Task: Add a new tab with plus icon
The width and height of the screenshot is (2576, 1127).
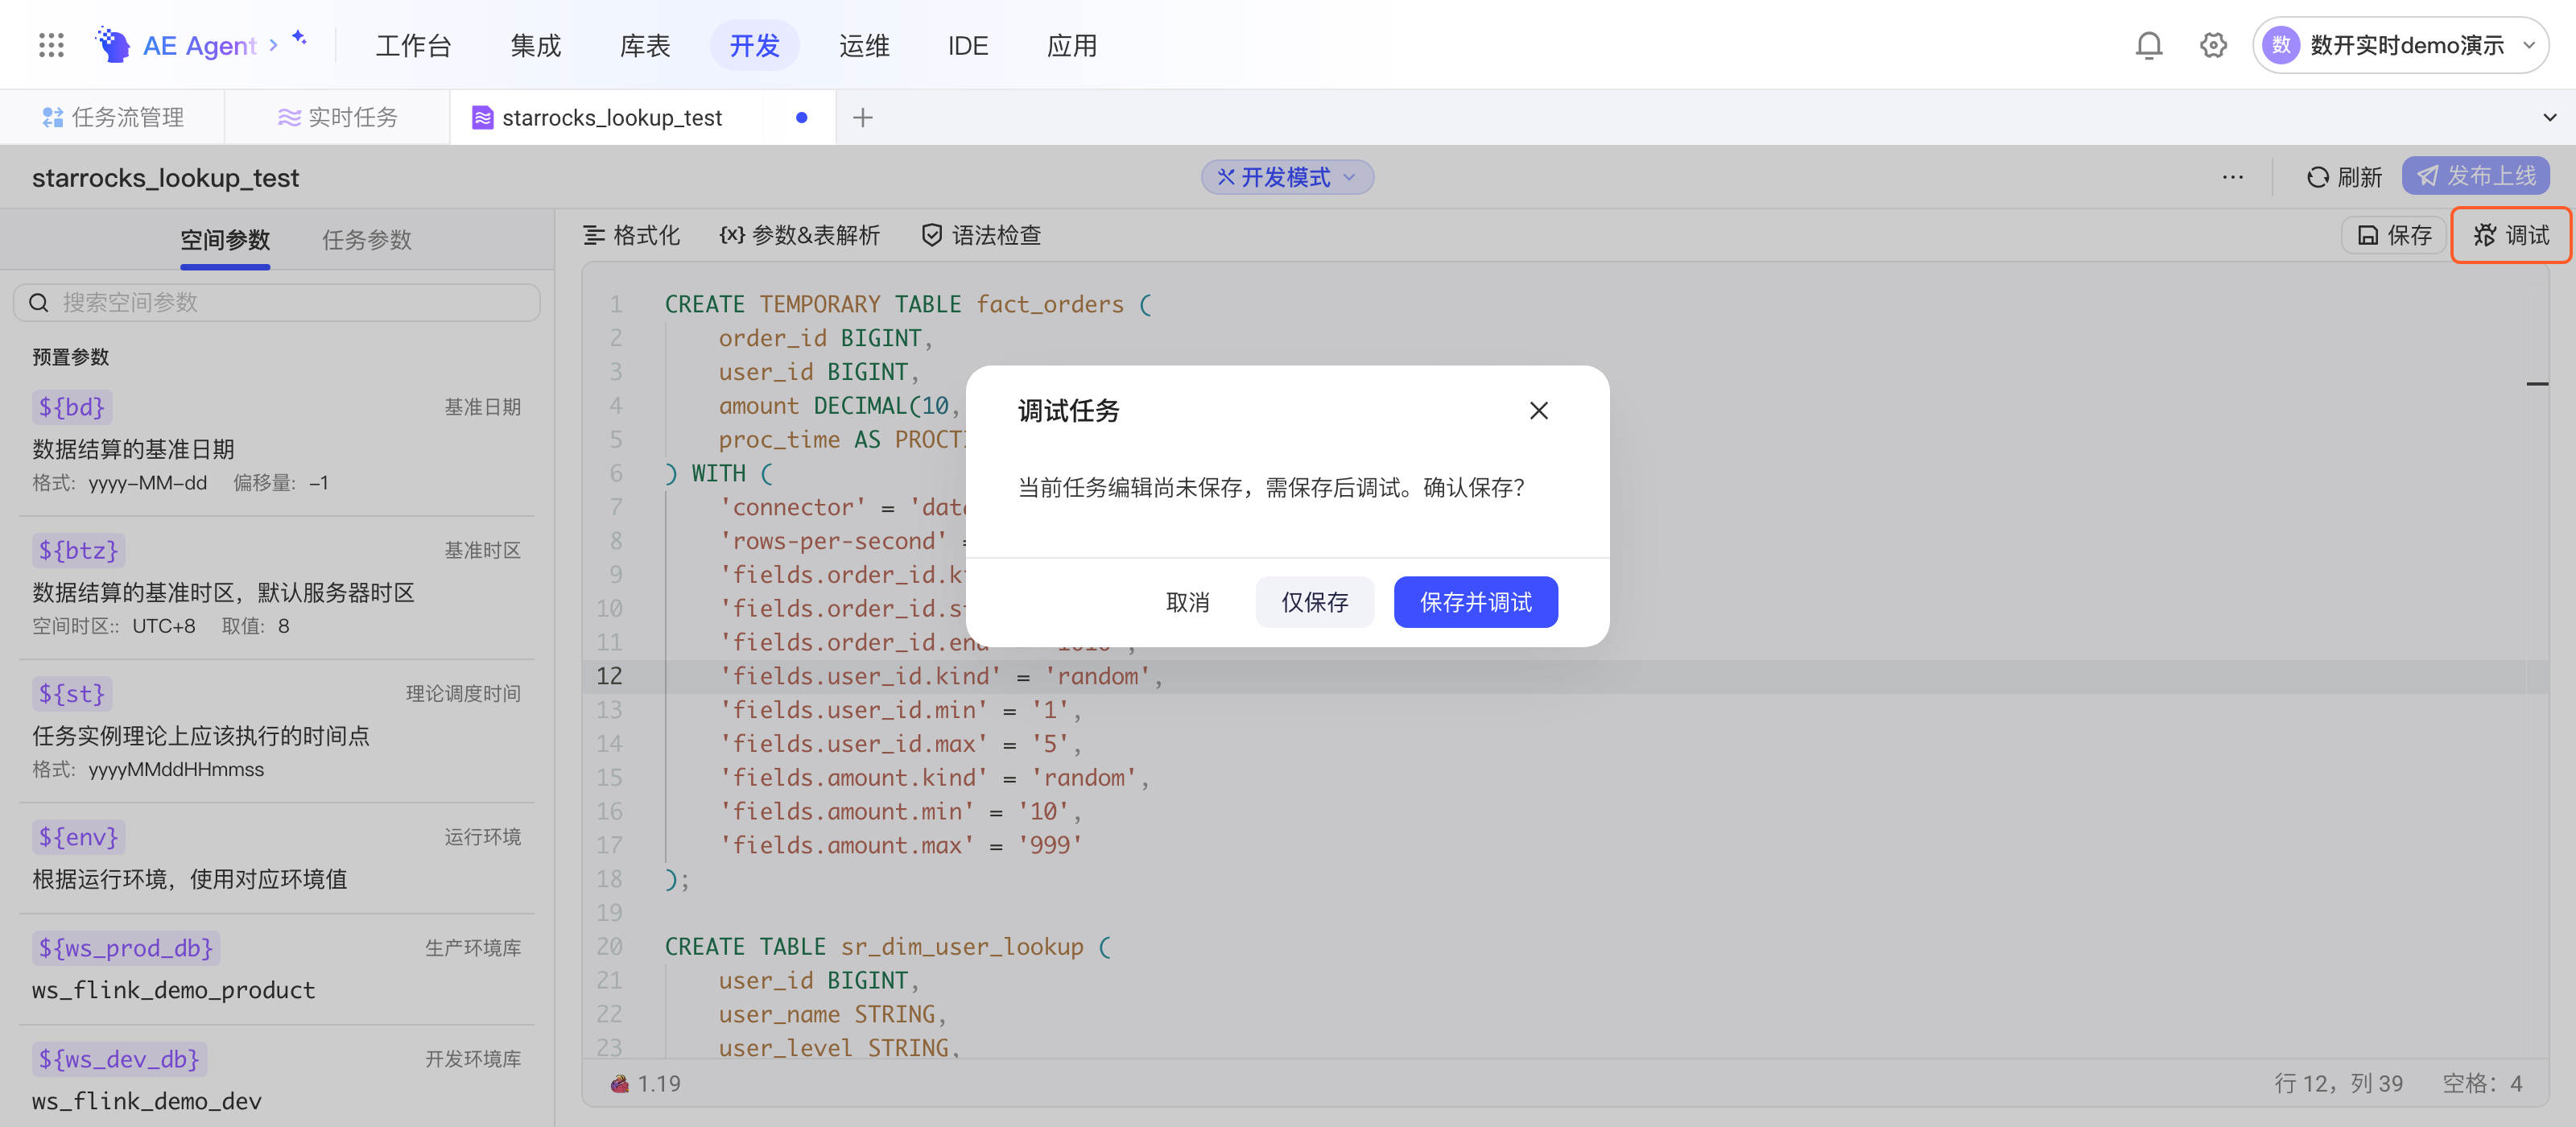Action: [862, 118]
